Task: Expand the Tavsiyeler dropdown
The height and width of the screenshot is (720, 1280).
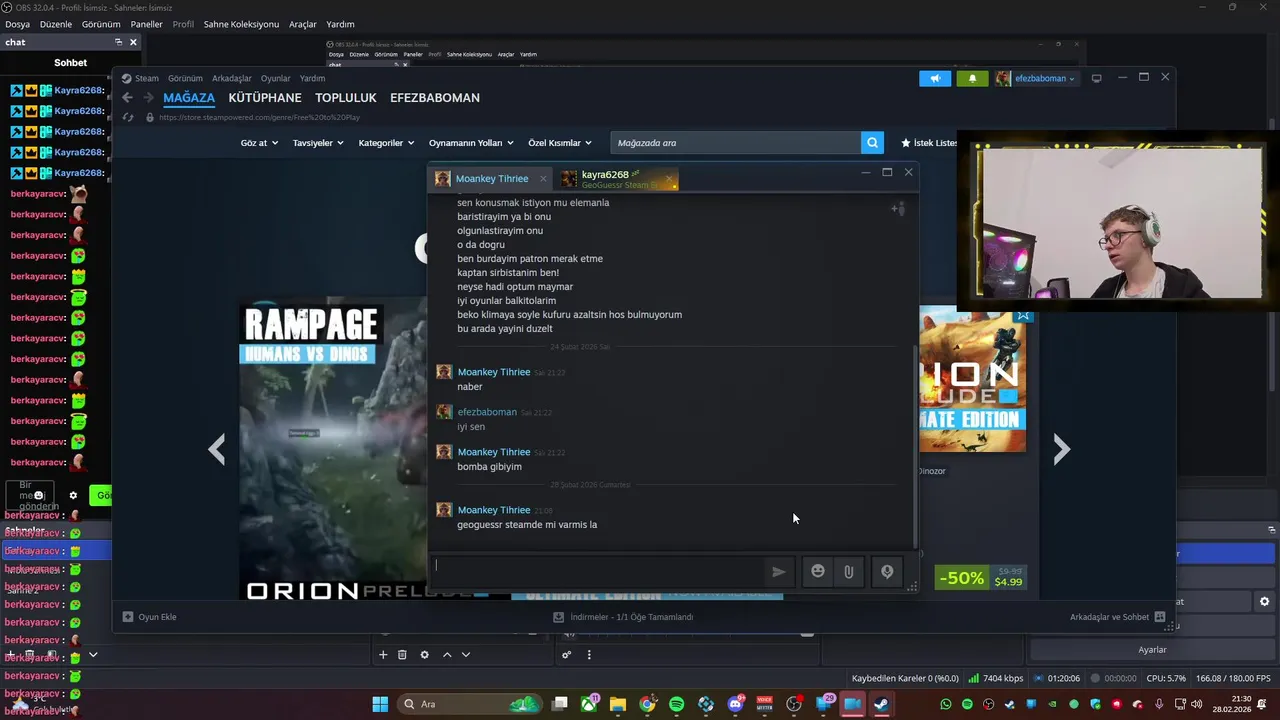Action: click(x=318, y=143)
